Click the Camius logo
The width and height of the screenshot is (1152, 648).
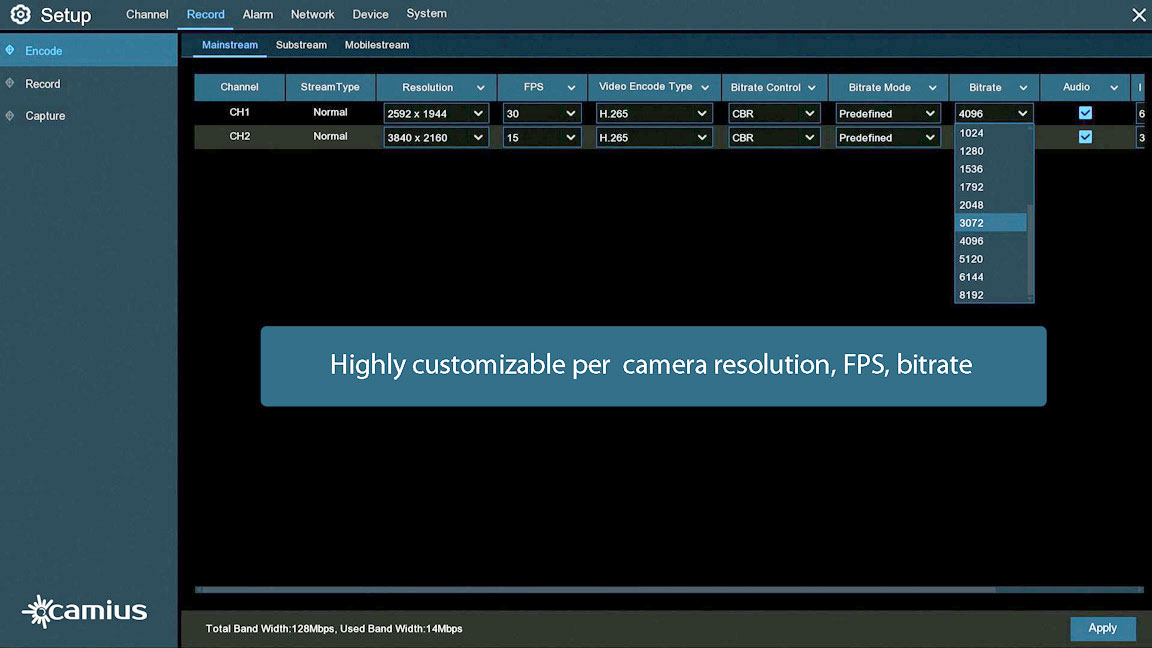[x=85, y=611]
